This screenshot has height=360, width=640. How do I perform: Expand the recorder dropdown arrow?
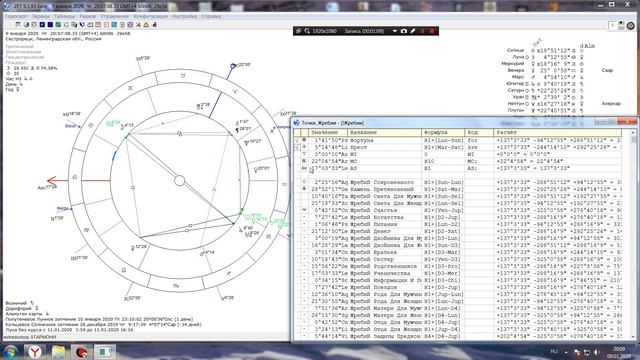[395, 31]
